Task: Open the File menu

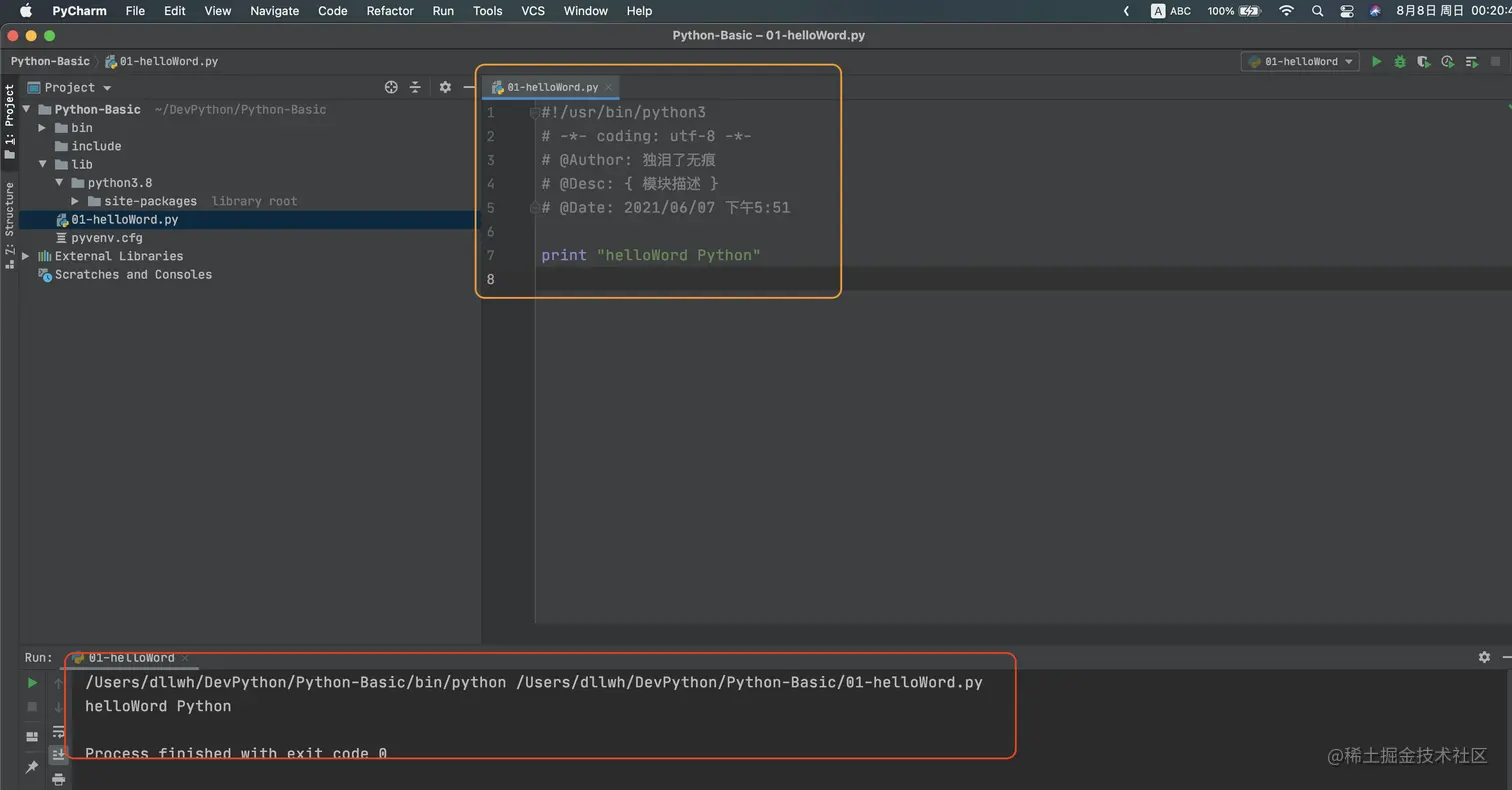Action: (x=135, y=11)
